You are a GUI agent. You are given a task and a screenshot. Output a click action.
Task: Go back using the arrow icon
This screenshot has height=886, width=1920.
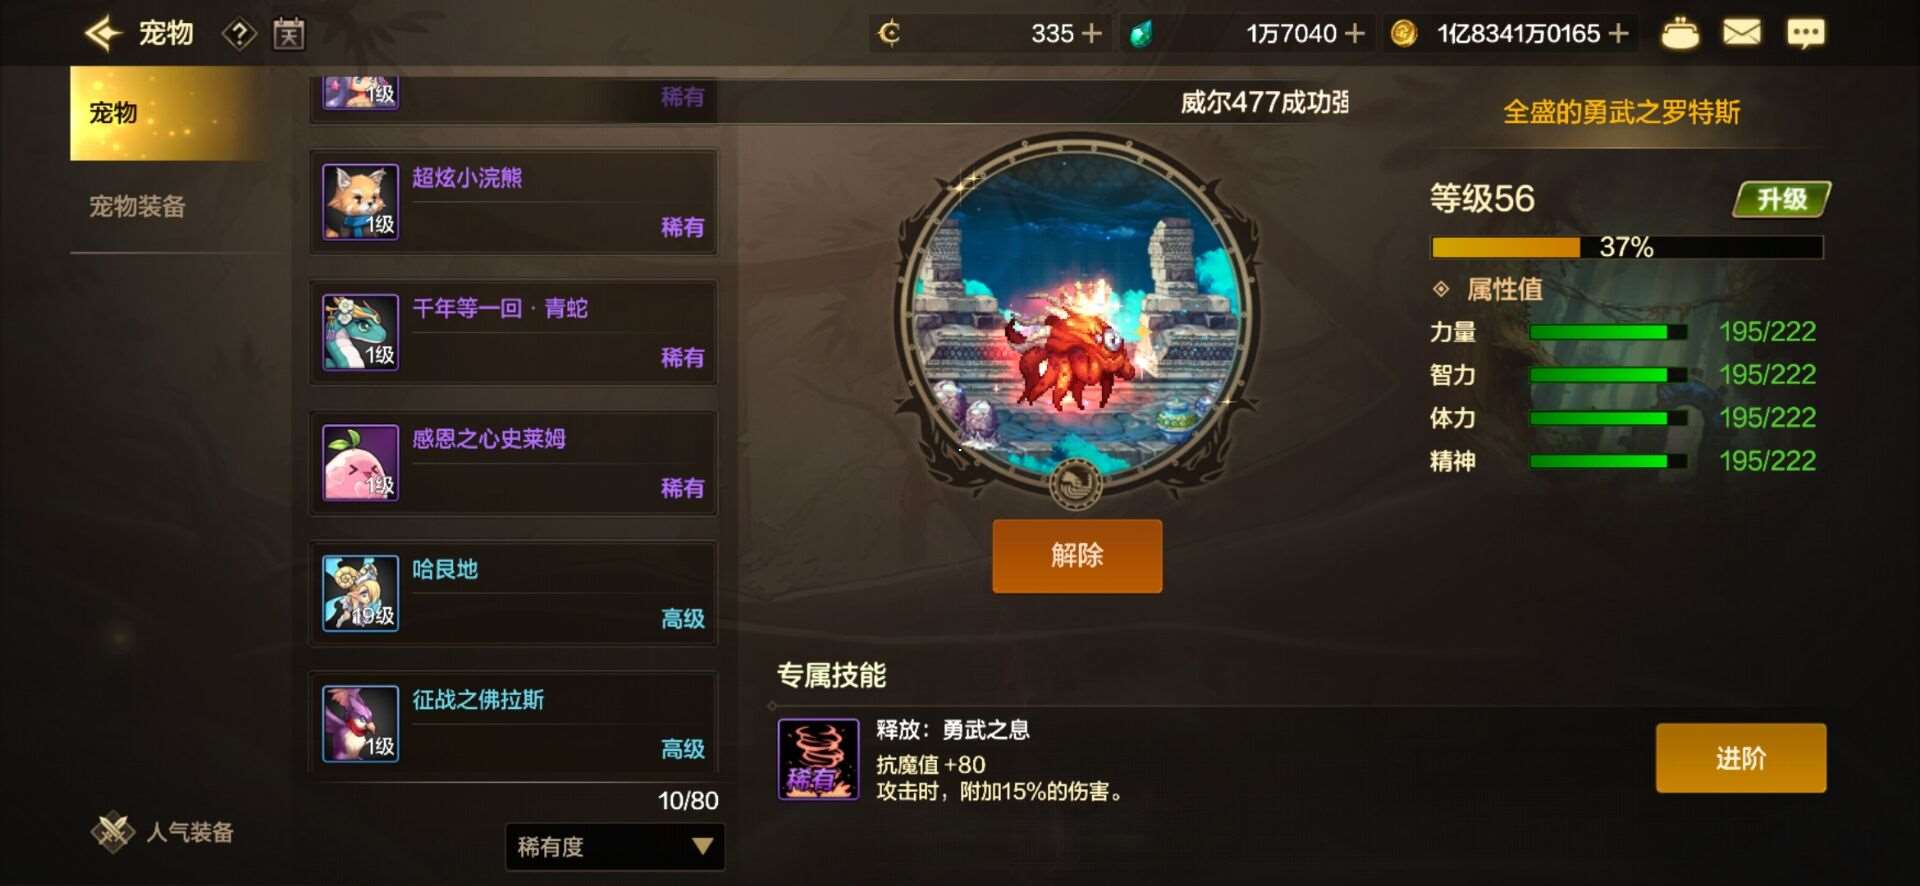103,33
